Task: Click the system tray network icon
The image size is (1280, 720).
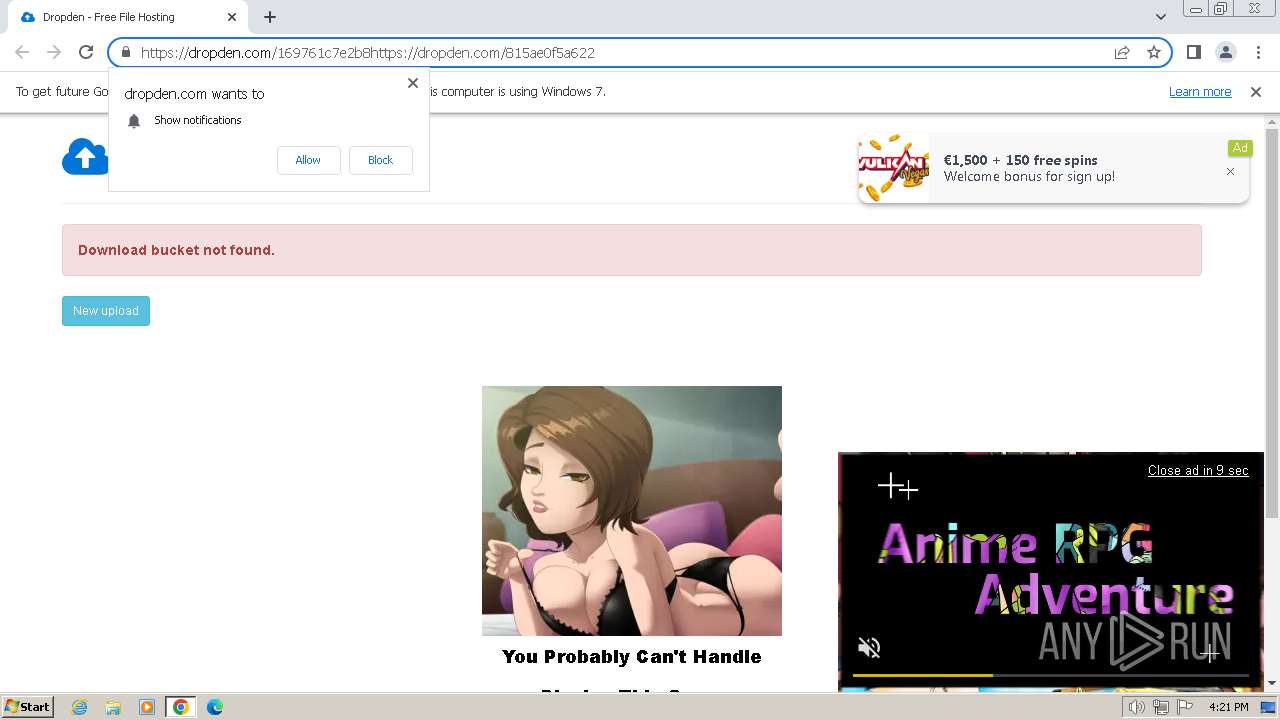Action: 1161,707
